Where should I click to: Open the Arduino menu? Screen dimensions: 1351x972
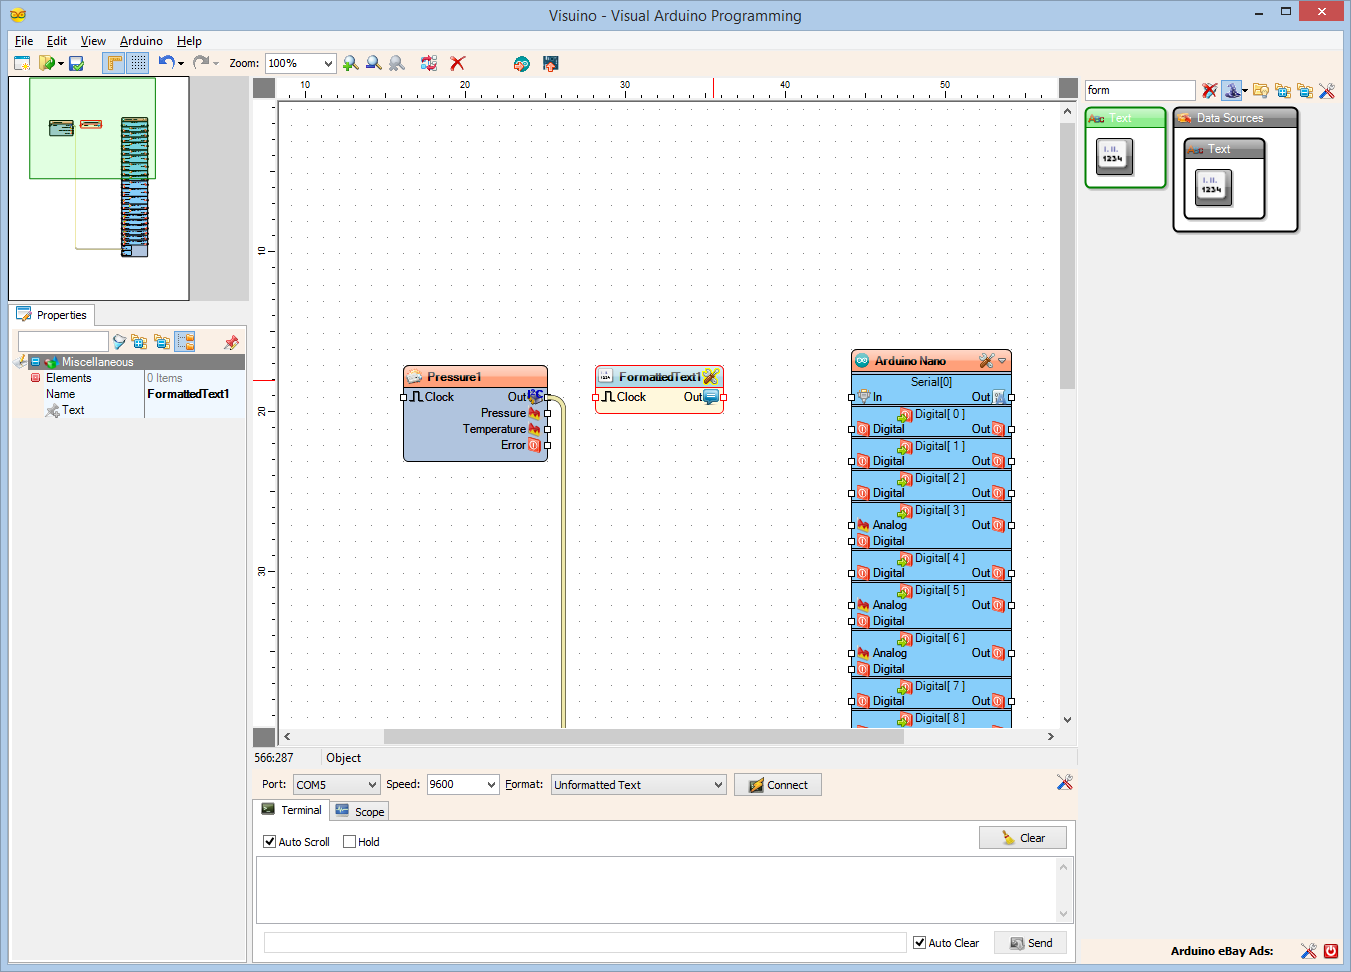pyautogui.click(x=140, y=41)
